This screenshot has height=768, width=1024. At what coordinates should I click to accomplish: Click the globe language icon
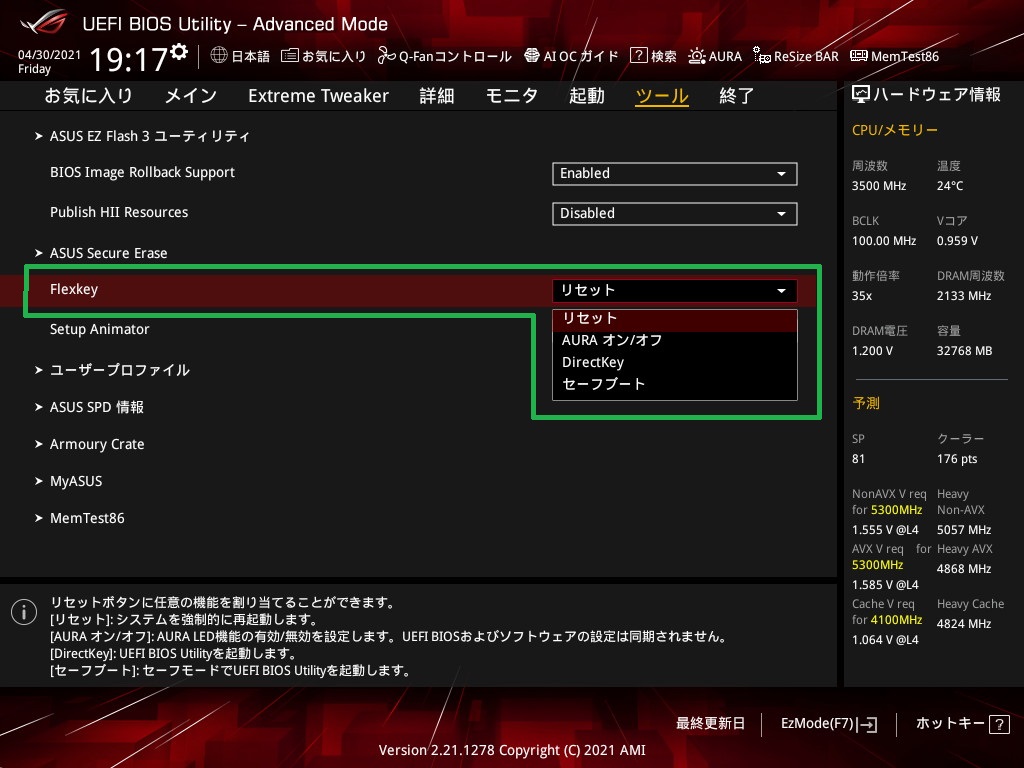219,56
